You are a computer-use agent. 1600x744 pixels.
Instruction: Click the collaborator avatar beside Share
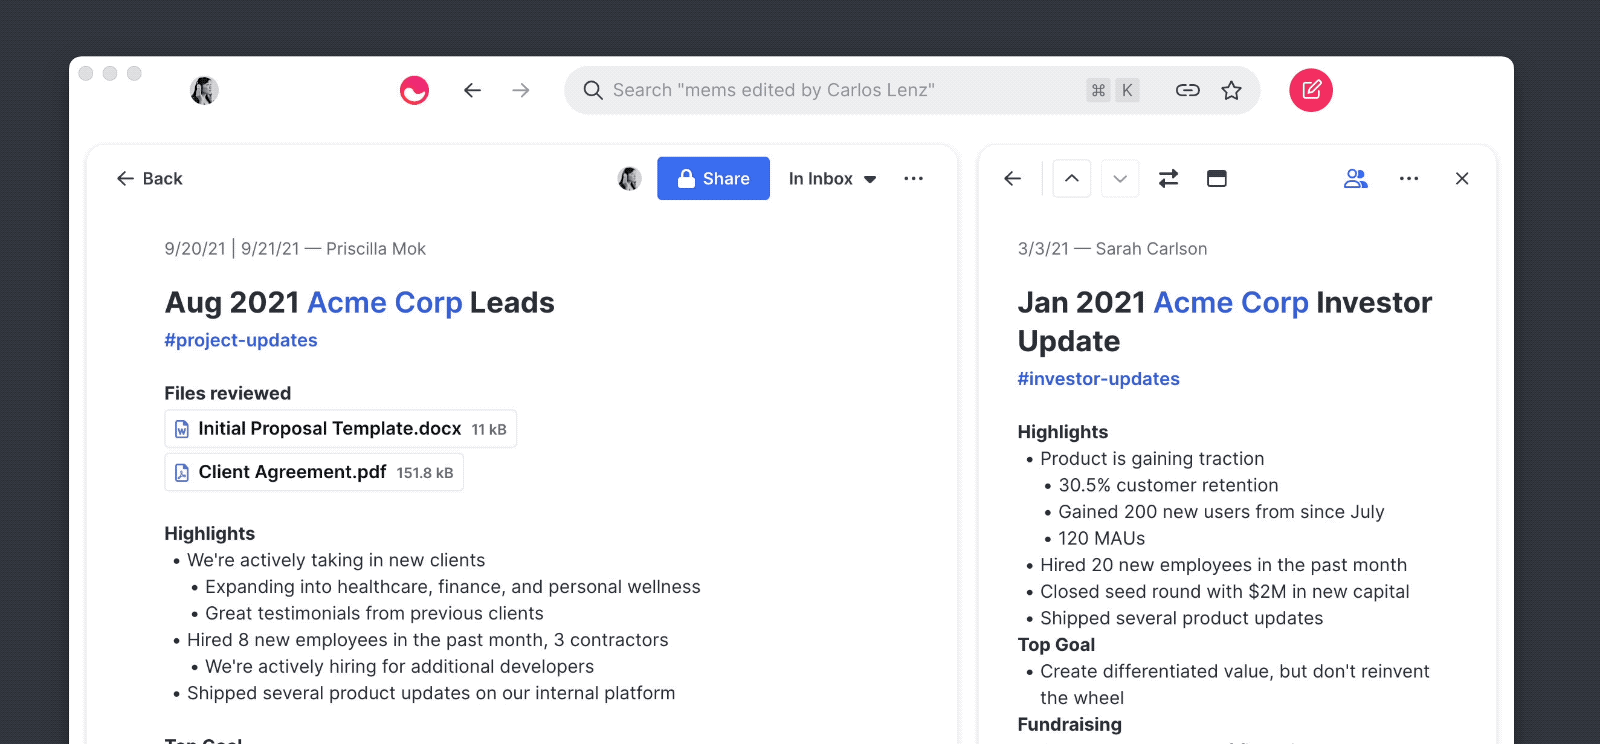click(x=629, y=178)
